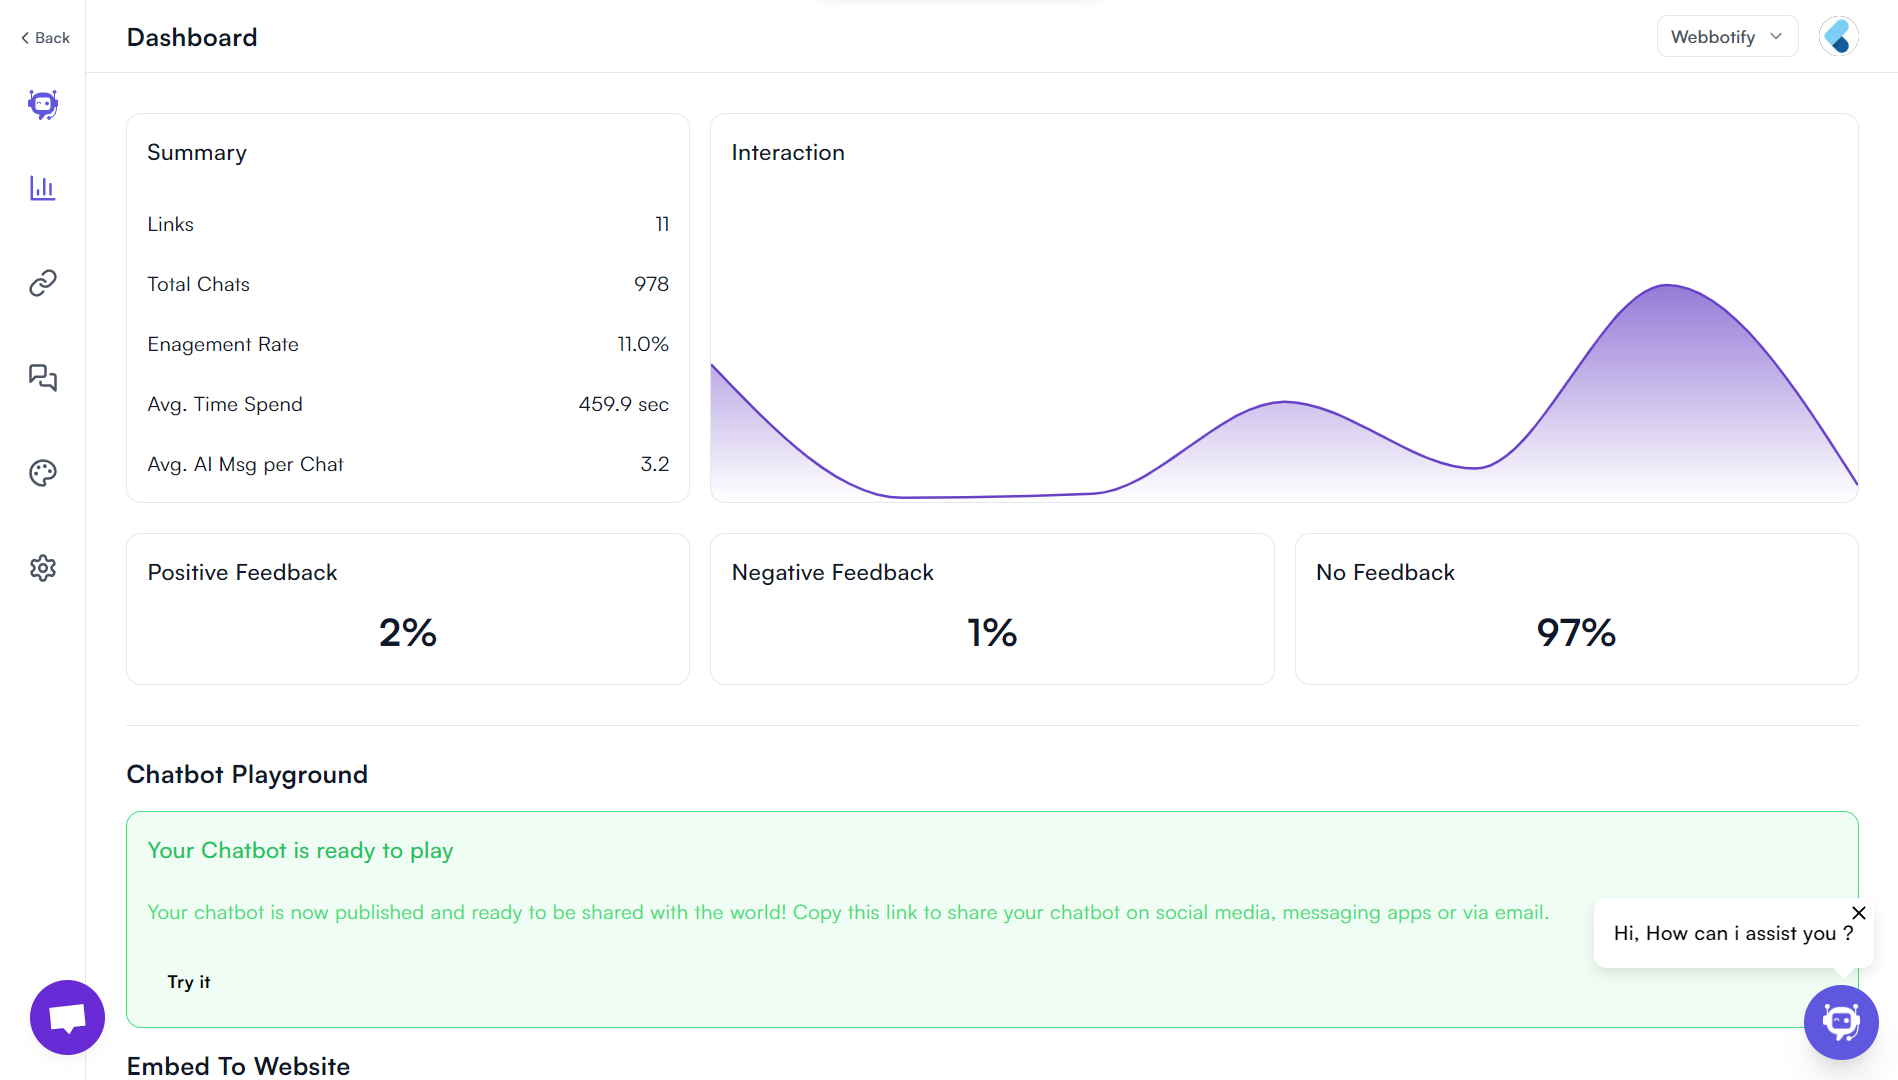Image resolution: width=1898 pixels, height=1080 pixels.
Task: Open the analytics bar chart sidebar icon
Action: pyautogui.click(x=43, y=188)
